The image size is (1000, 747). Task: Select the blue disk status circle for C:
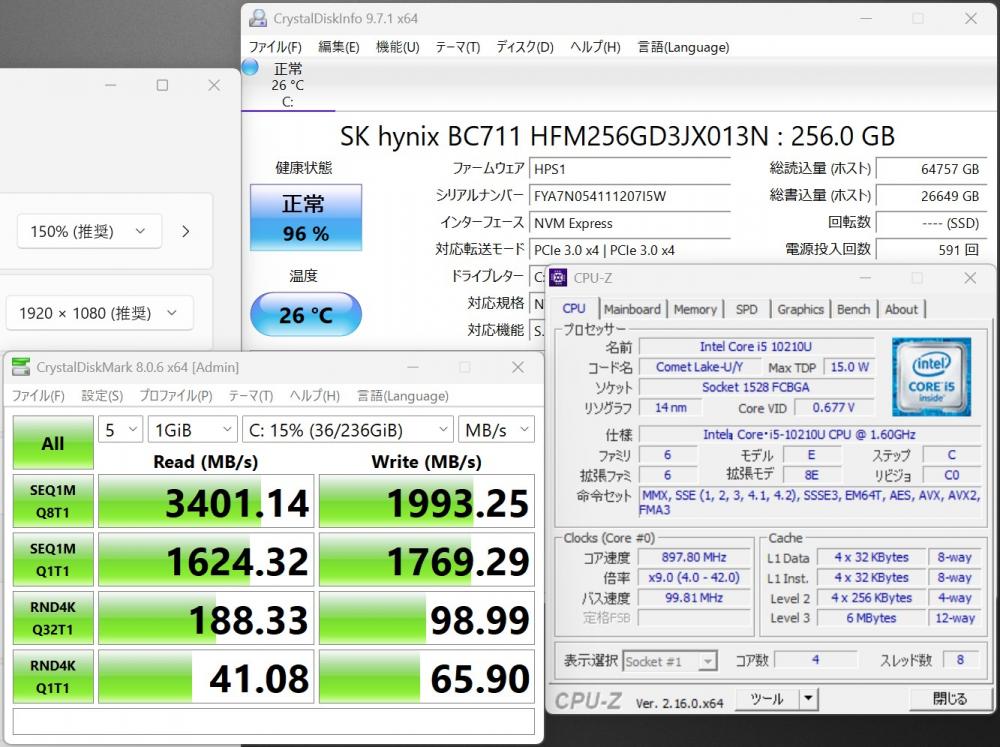[x=250, y=67]
